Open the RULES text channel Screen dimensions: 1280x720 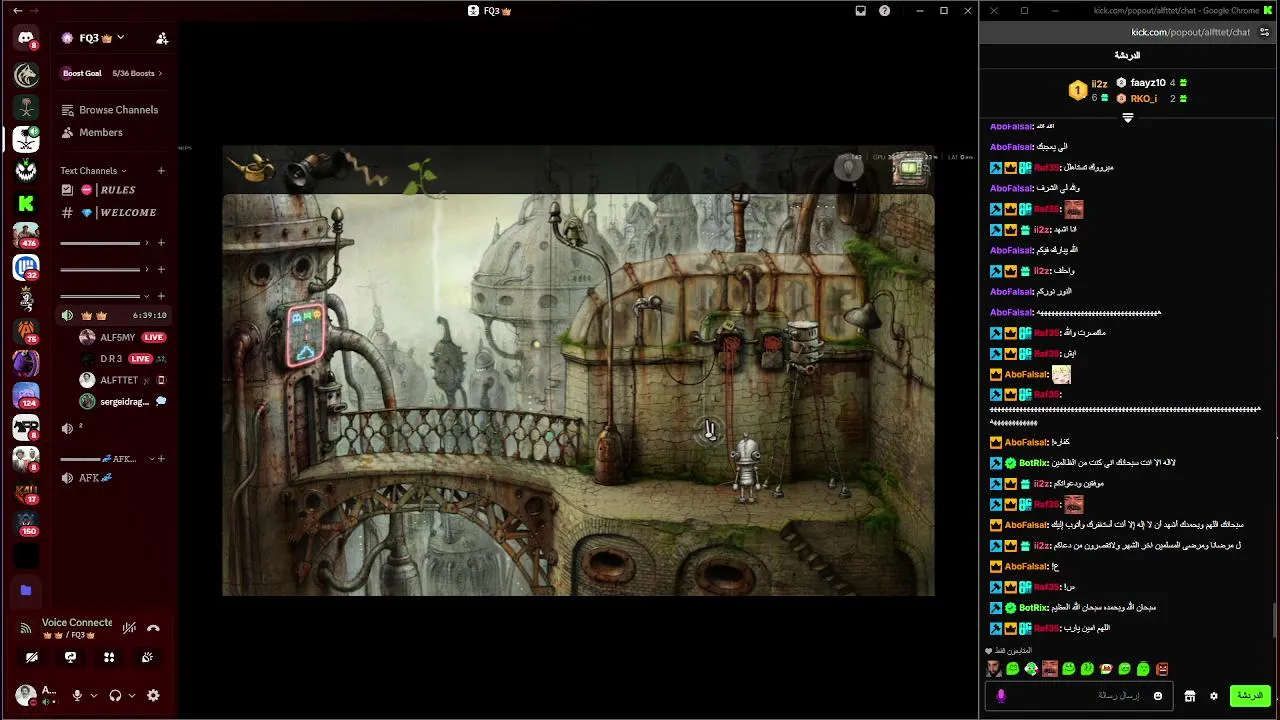click(112, 190)
